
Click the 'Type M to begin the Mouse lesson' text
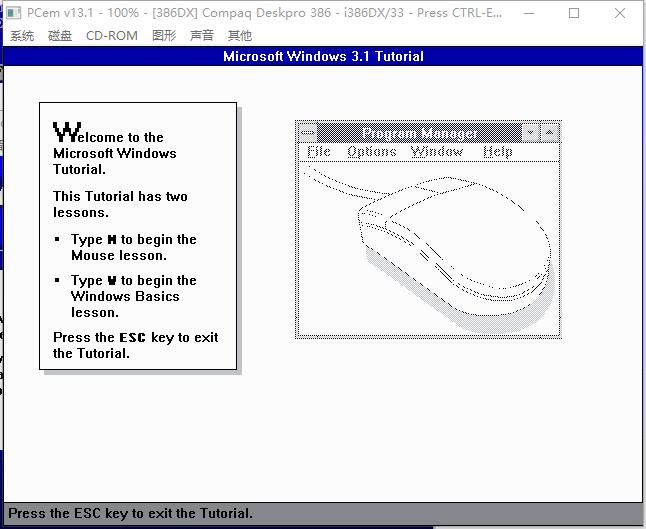[133, 247]
